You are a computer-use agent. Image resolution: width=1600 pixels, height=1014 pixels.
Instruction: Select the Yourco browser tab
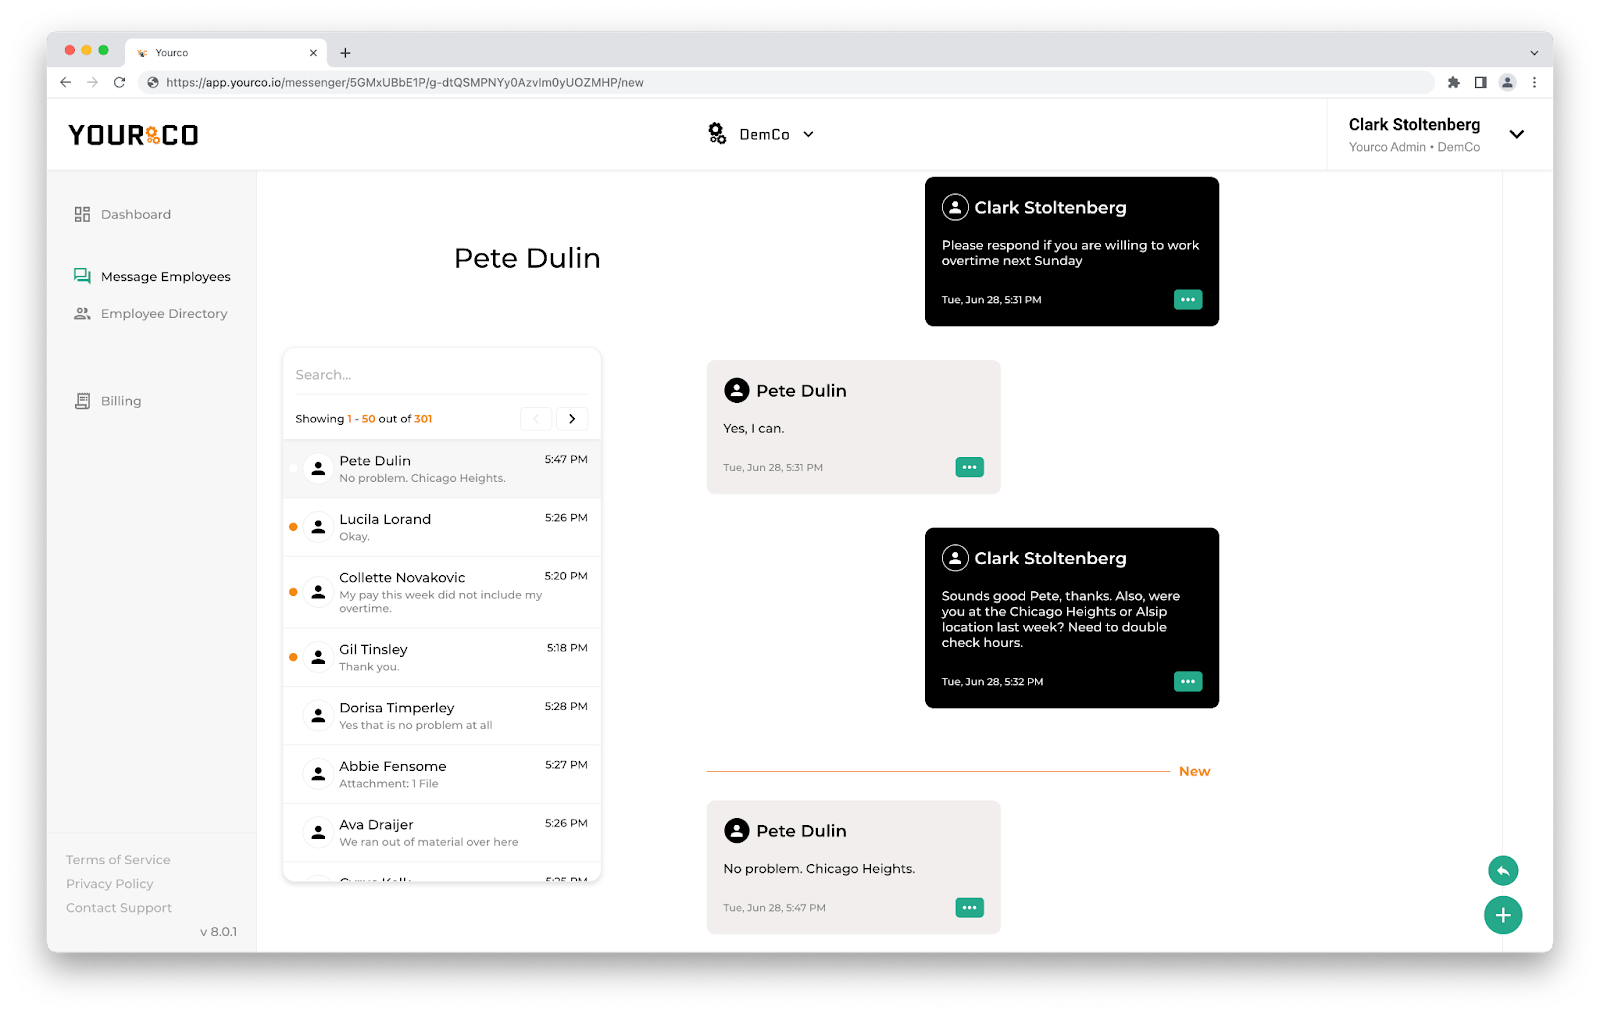pos(226,53)
